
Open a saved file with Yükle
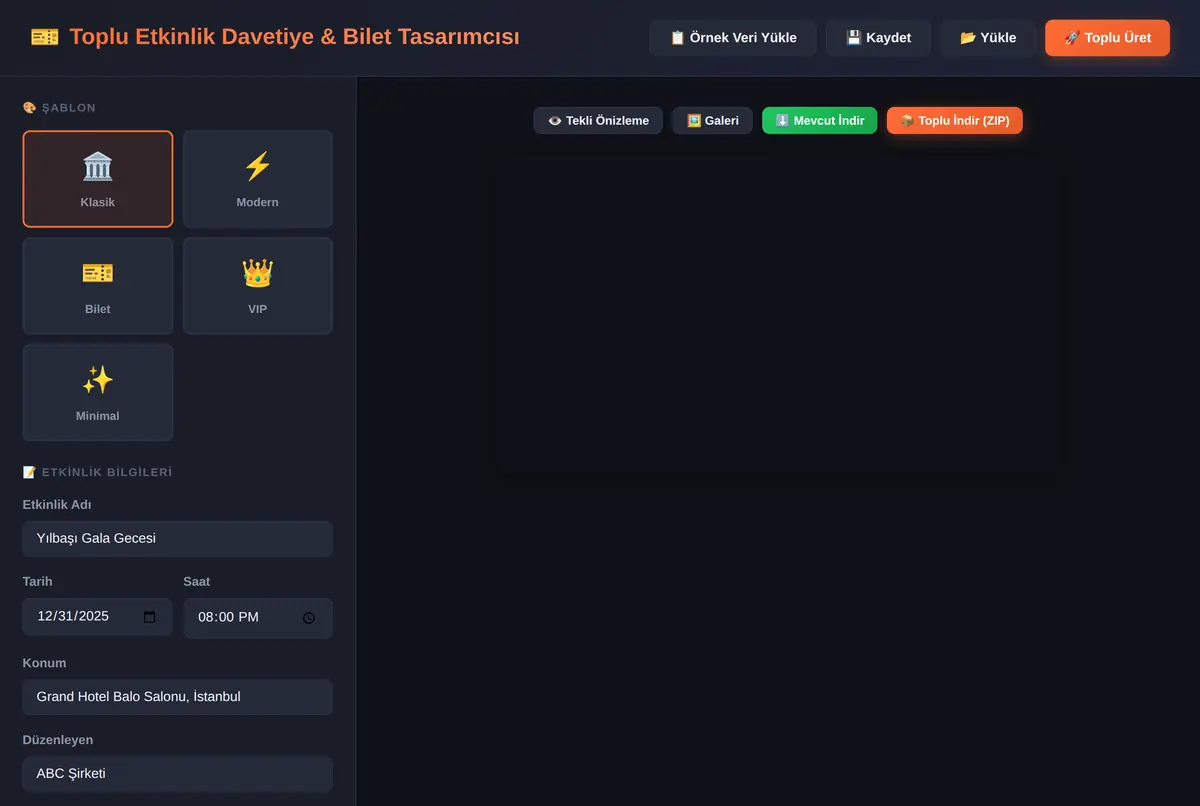(988, 38)
